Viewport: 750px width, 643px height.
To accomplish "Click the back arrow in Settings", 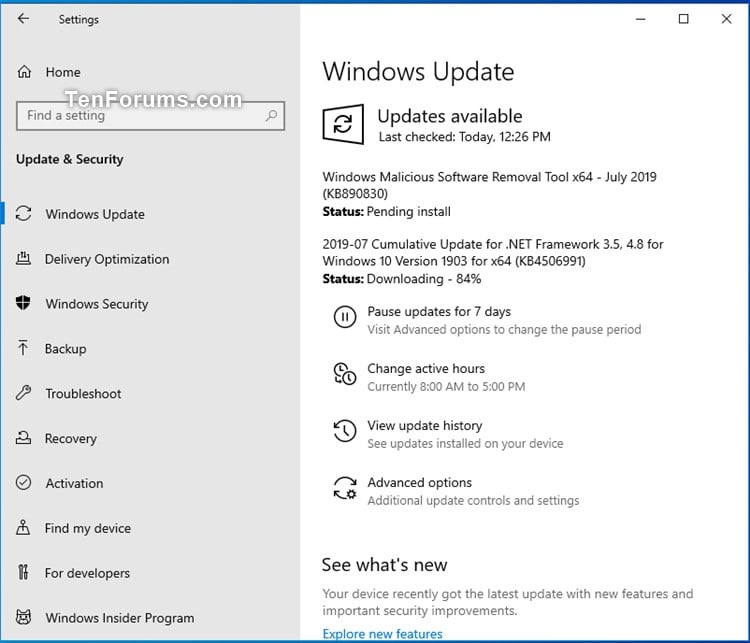I will 23,19.
